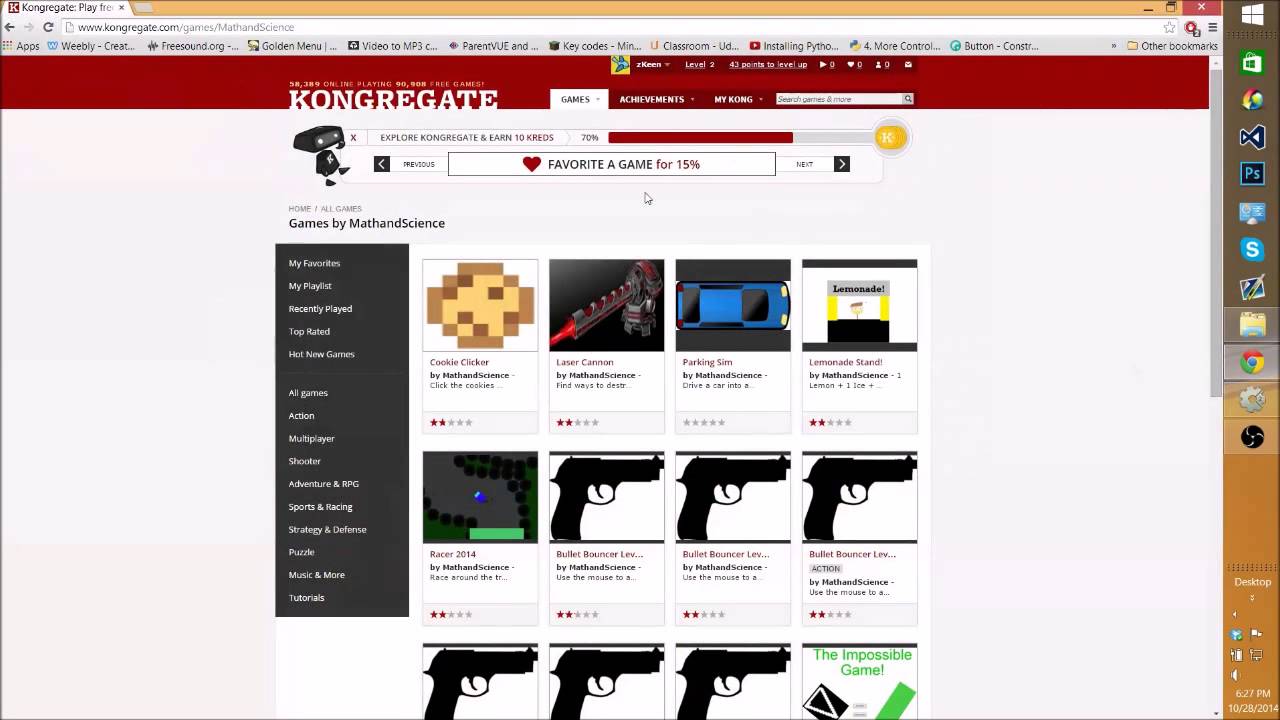Reload the page with refresh icon
This screenshot has width=1280, height=720.
click(47, 27)
